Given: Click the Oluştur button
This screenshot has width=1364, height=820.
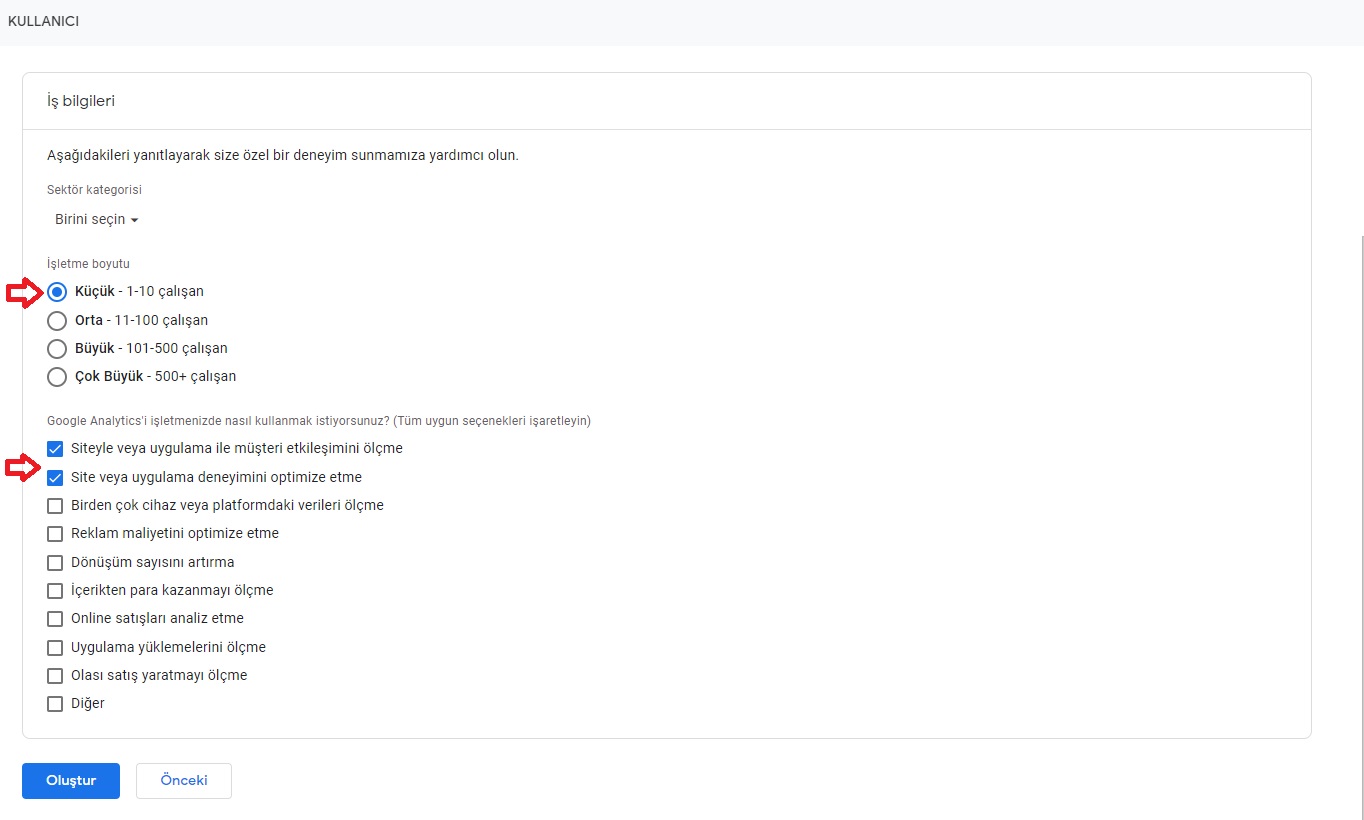Looking at the screenshot, I should (x=71, y=781).
